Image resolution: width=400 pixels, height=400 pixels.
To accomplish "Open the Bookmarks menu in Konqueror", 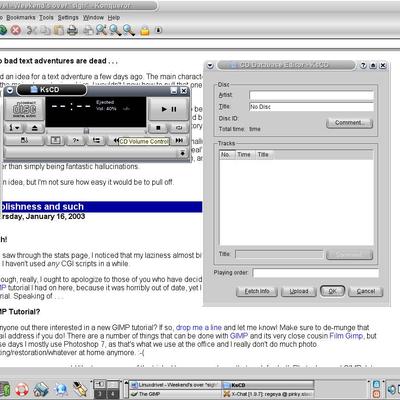I will point(21,17).
